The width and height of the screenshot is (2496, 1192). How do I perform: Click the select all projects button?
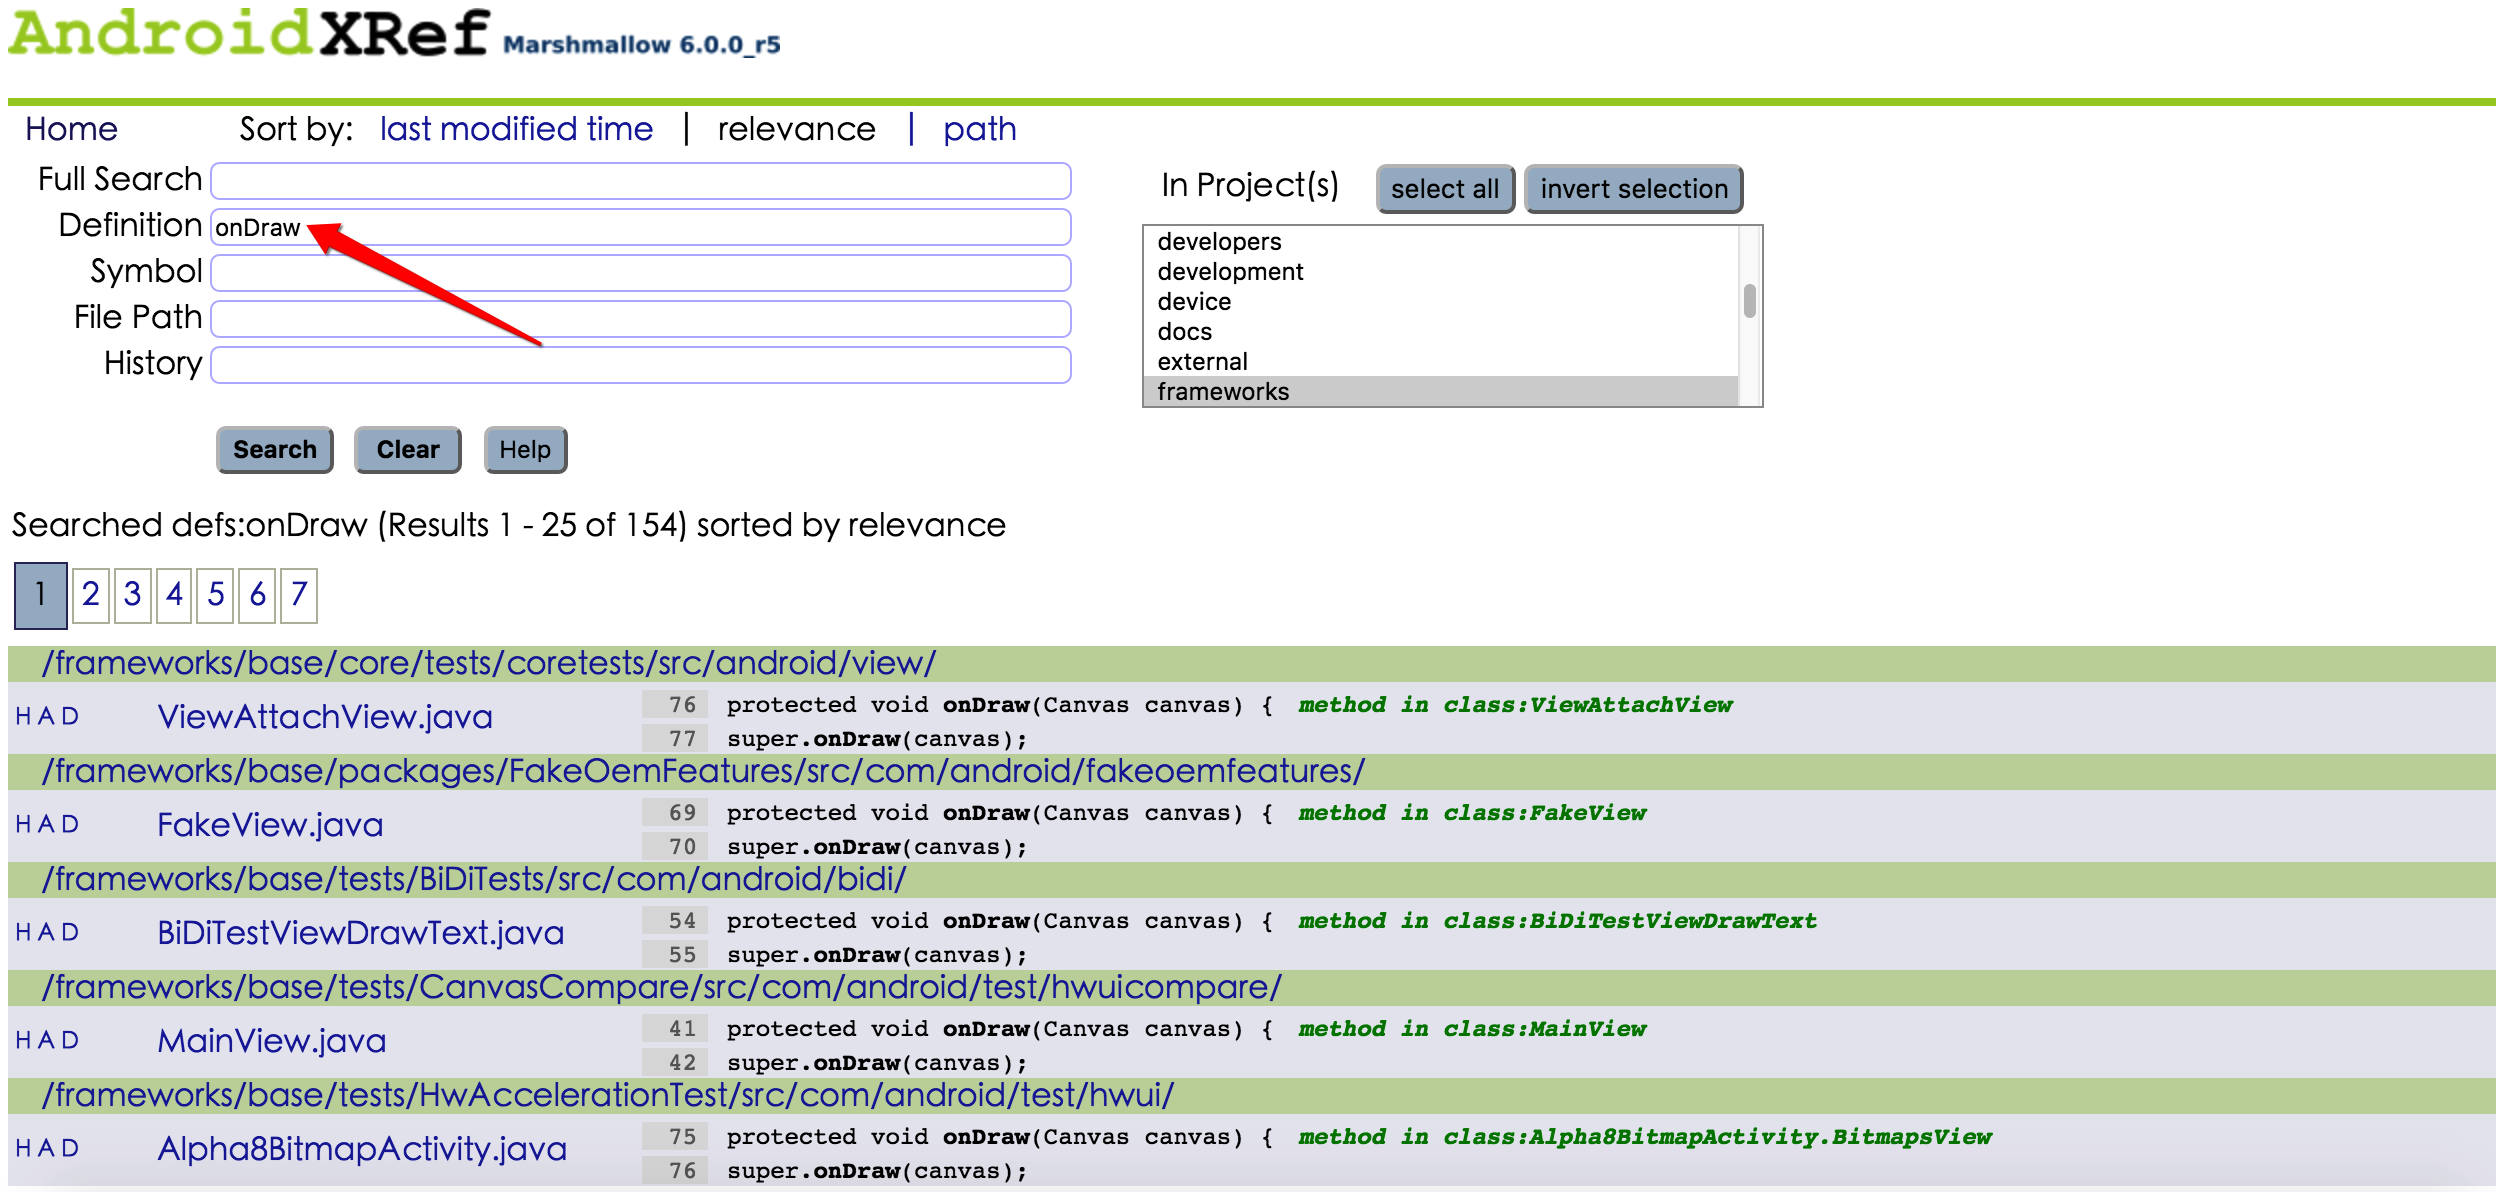[1445, 189]
